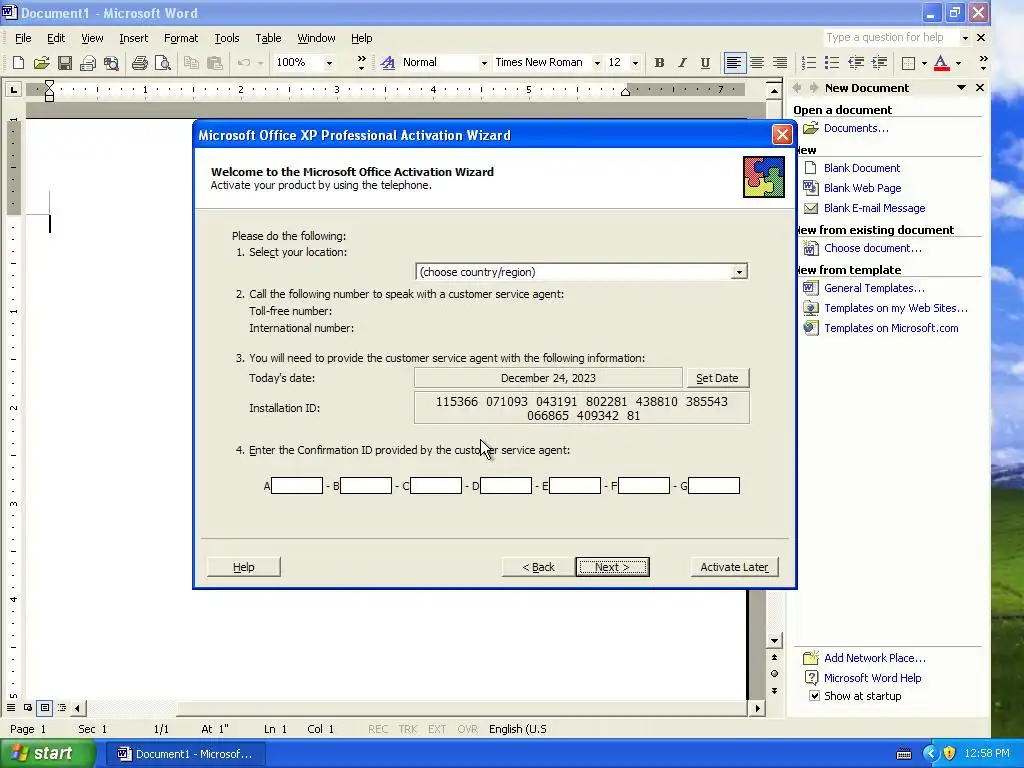Open the Zoom 100% dropdown

click(329, 63)
